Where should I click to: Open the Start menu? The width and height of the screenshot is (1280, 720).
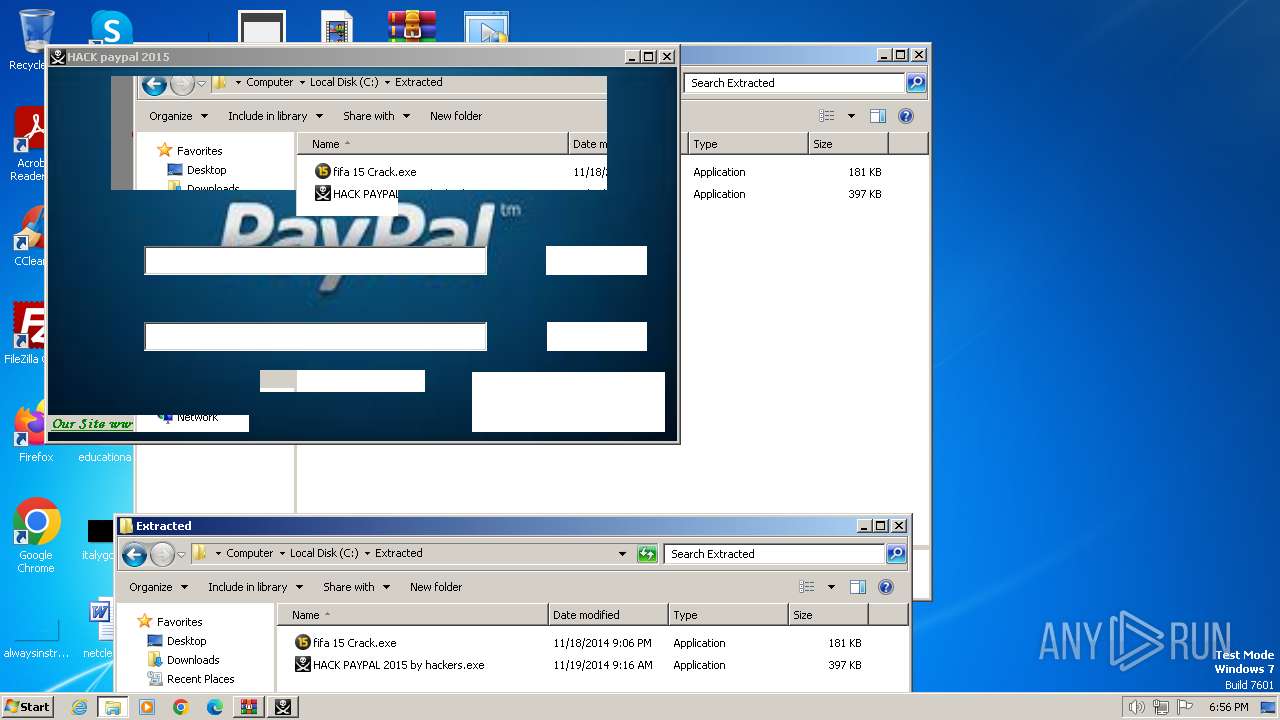pyautogui.click(x=27, y=707)
